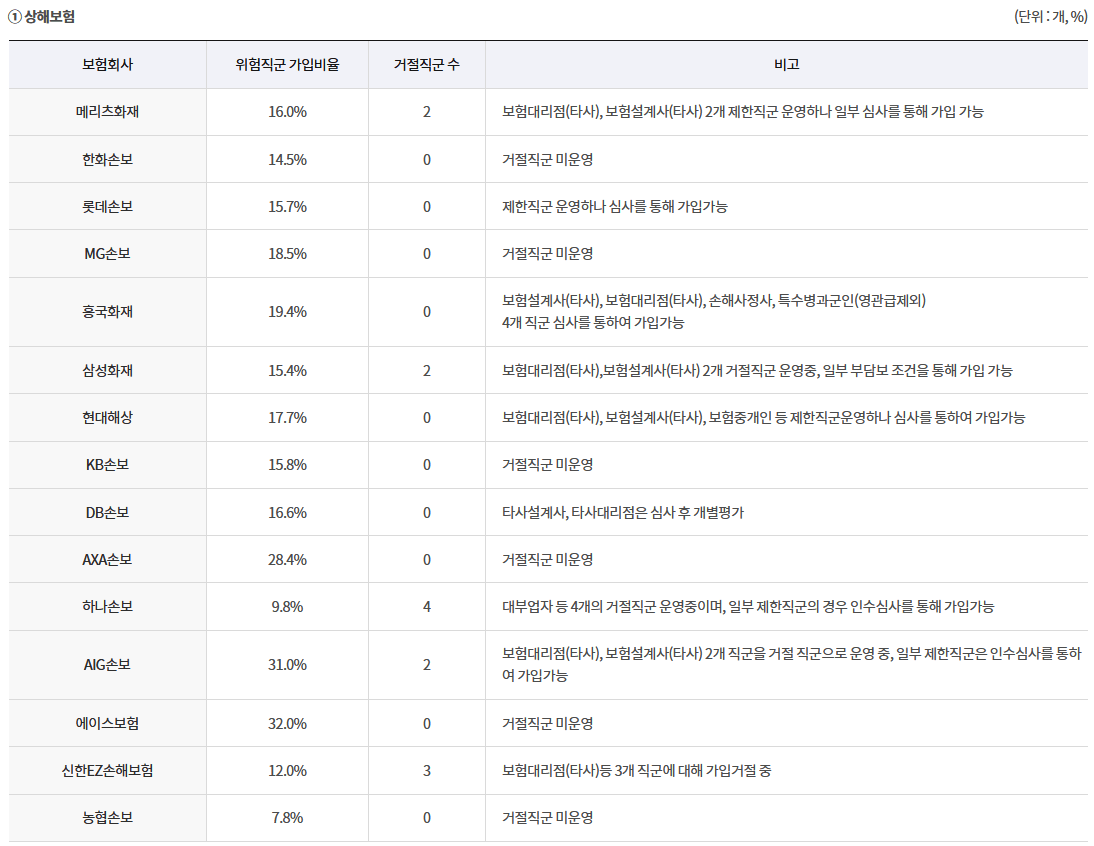
Task: Click 농협손보 remark 거절직군 미운영
Action: pos(548,817)
